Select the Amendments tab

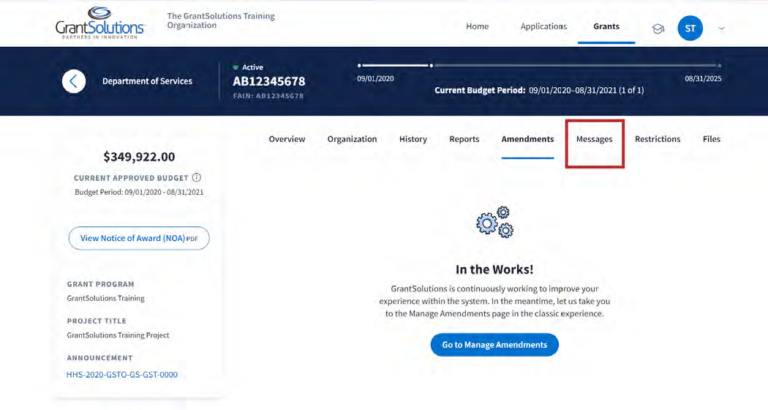(x=527, y=139)
